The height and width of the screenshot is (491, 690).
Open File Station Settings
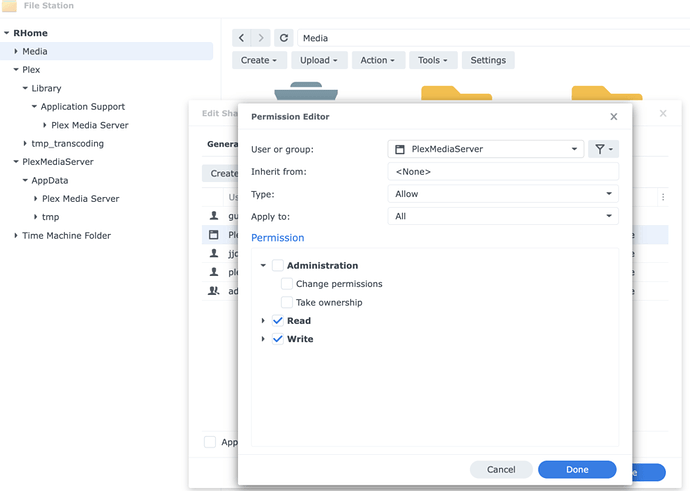tap(488, 60)
